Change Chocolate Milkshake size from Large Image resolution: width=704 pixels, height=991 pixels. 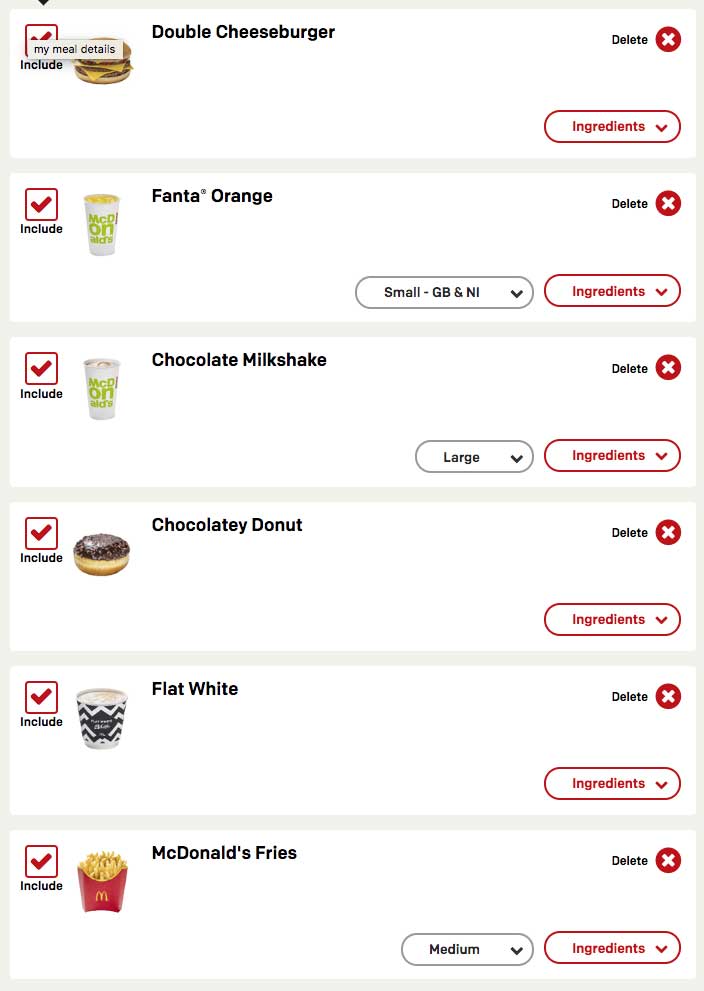[474, 457]
